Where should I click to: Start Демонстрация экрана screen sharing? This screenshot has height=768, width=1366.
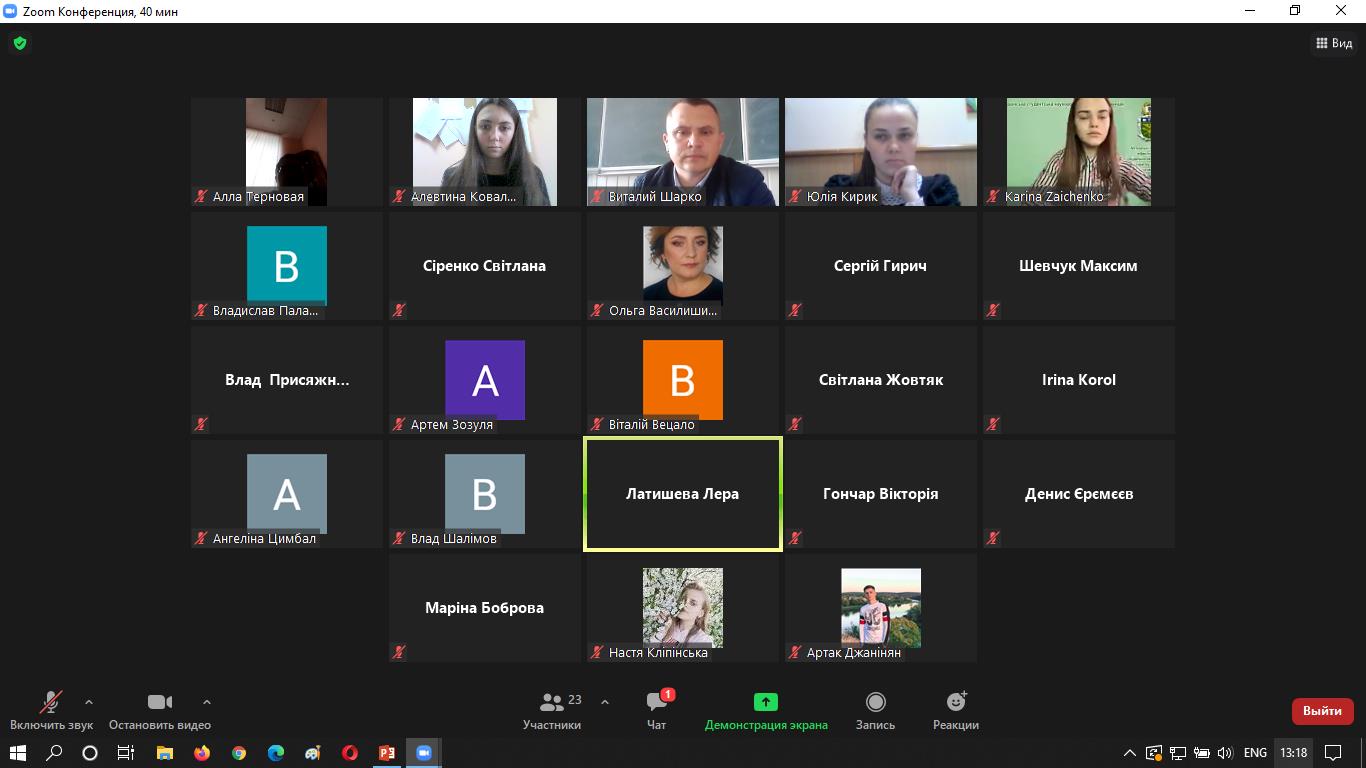(766, 710)
